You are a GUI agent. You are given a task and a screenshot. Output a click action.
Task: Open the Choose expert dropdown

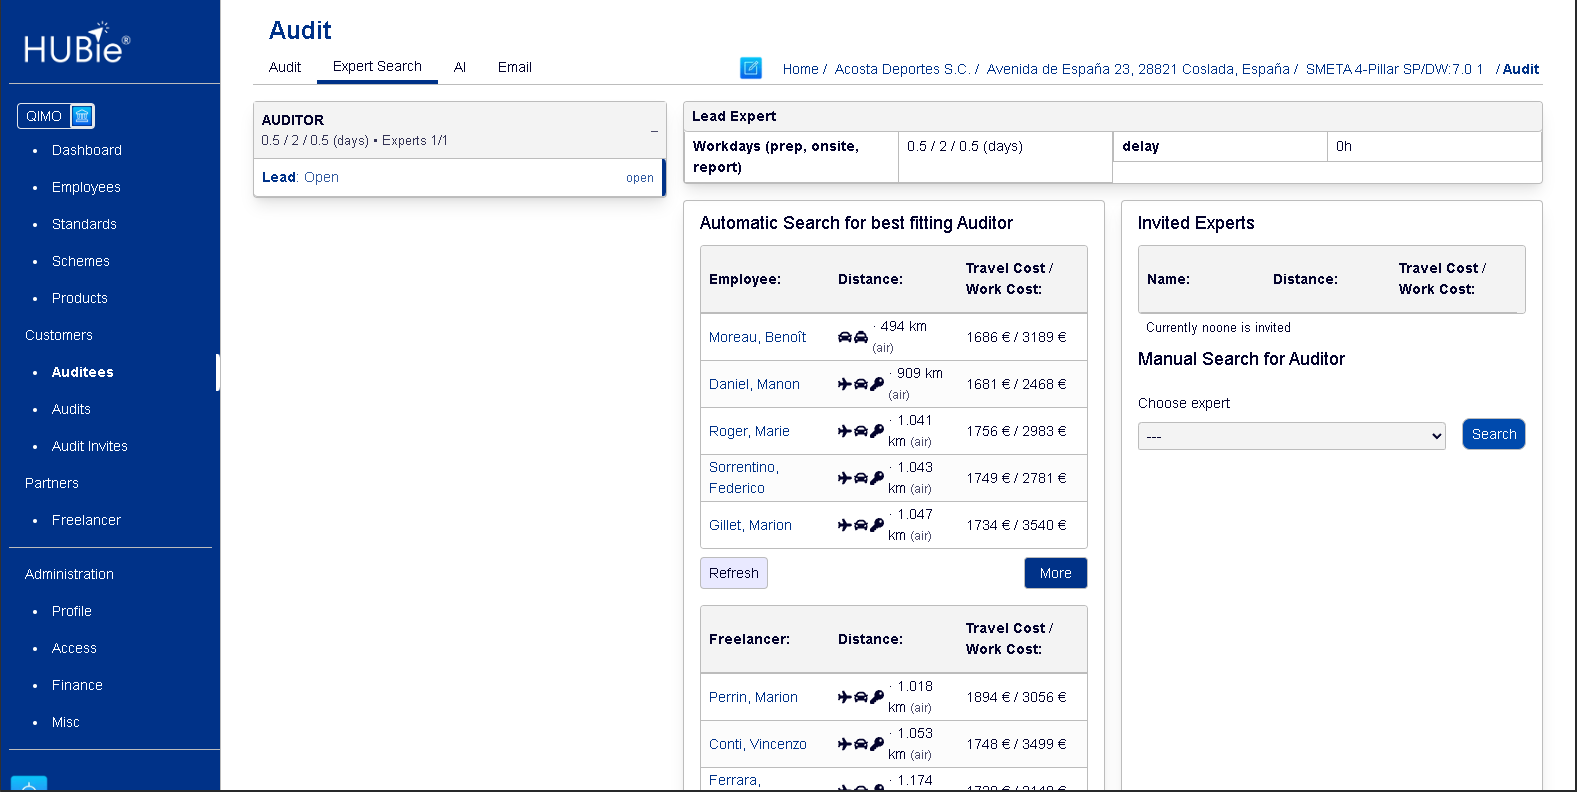click(x=1291, y=436)
